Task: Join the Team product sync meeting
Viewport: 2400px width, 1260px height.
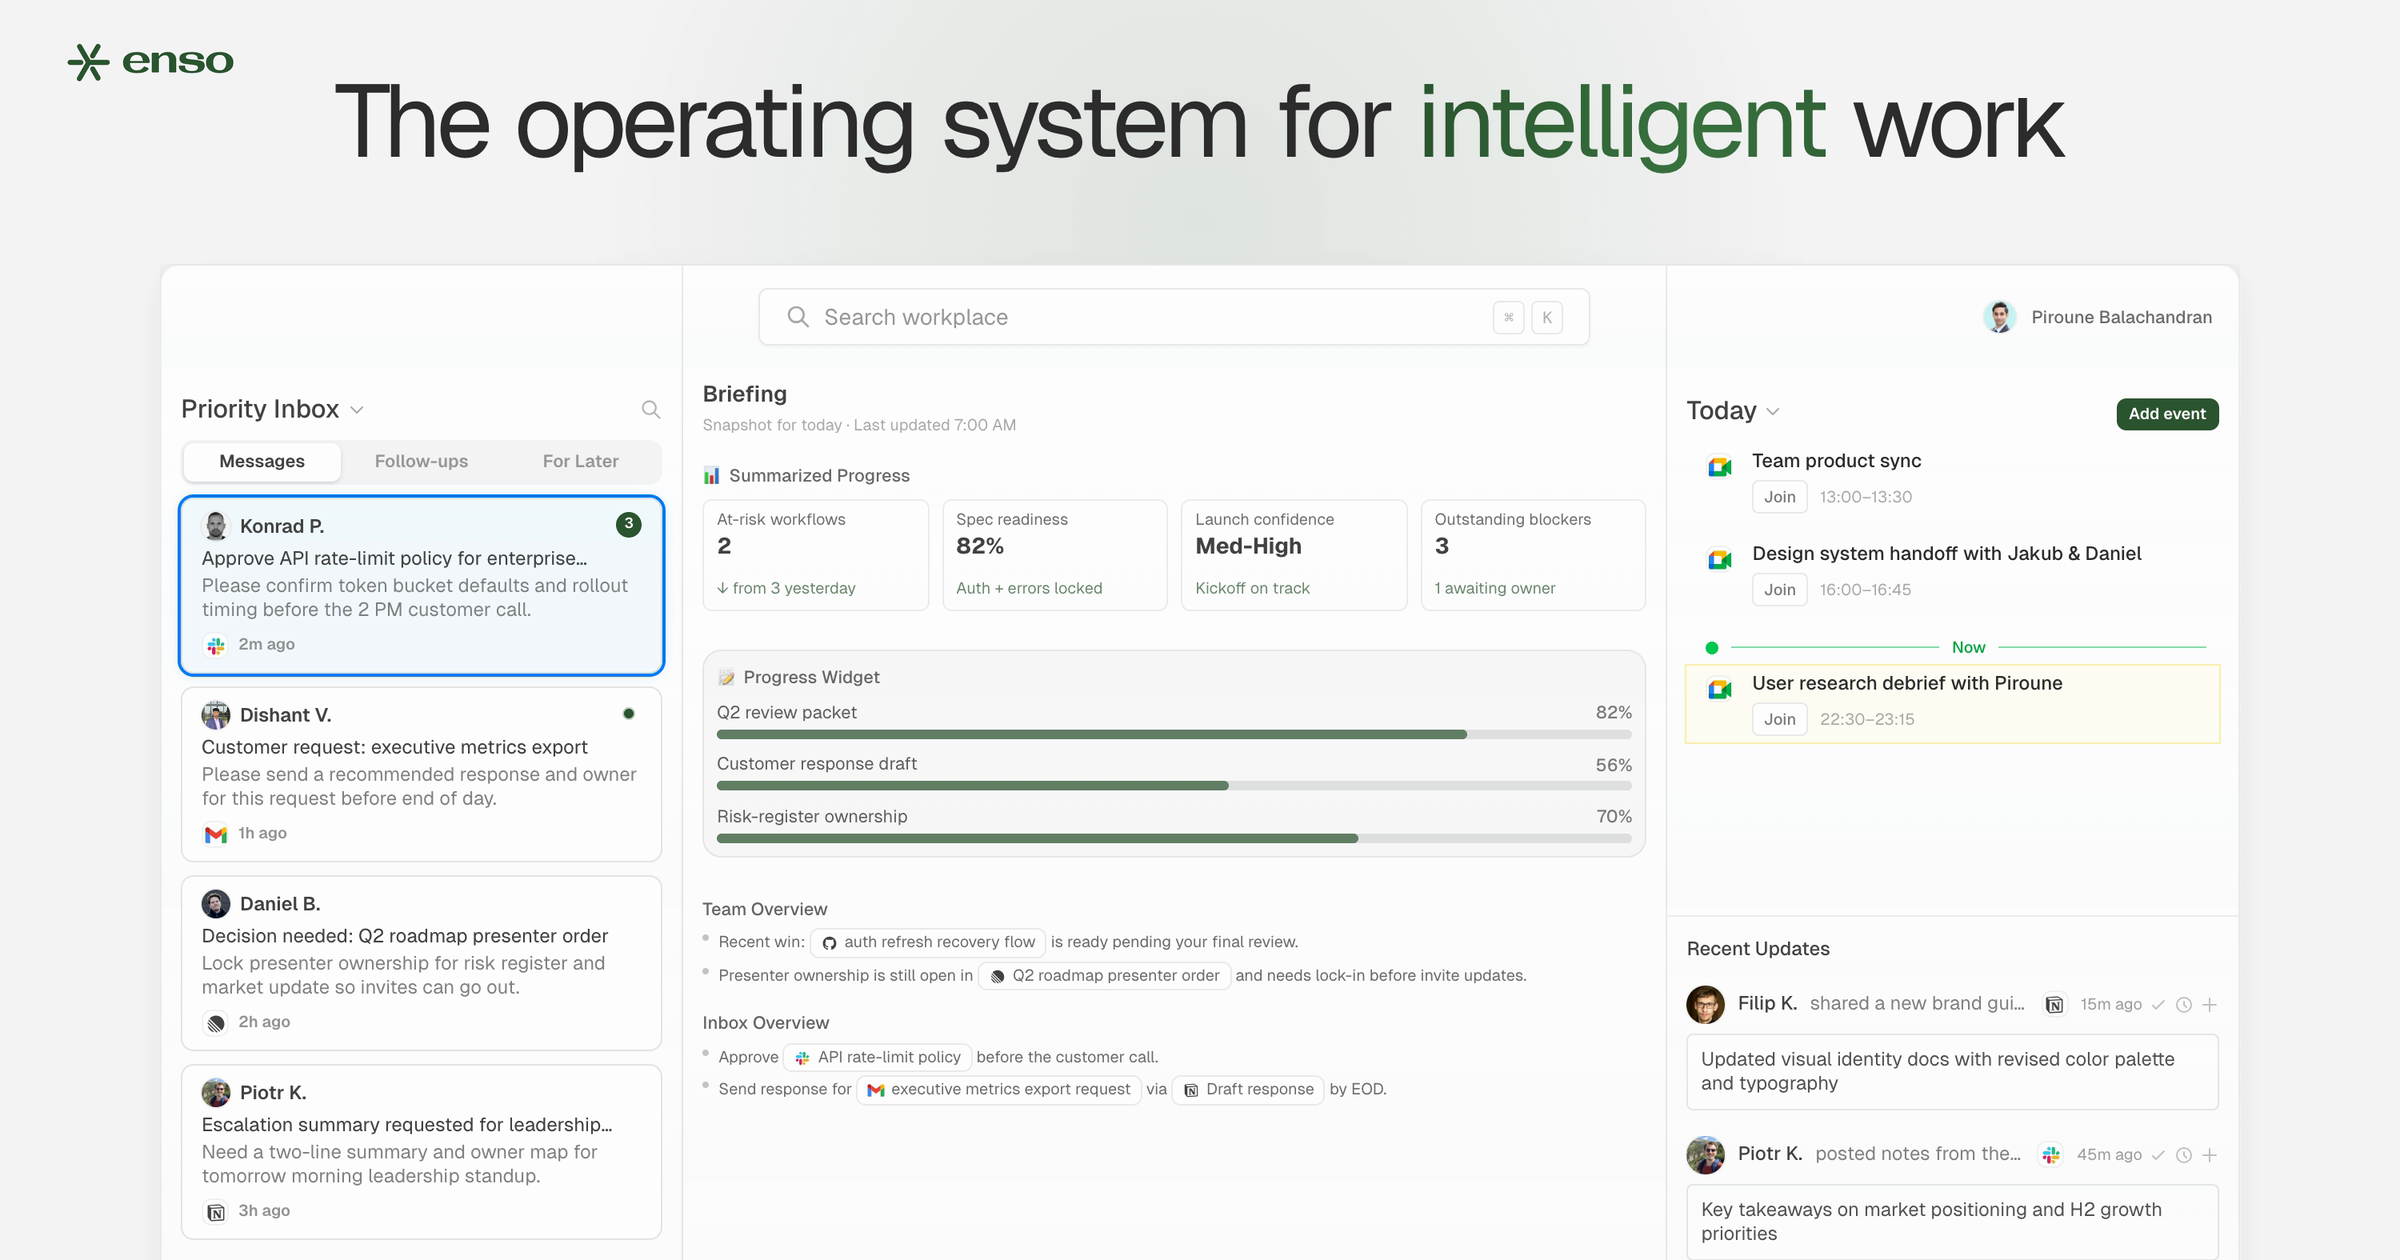Action: 1779,497
